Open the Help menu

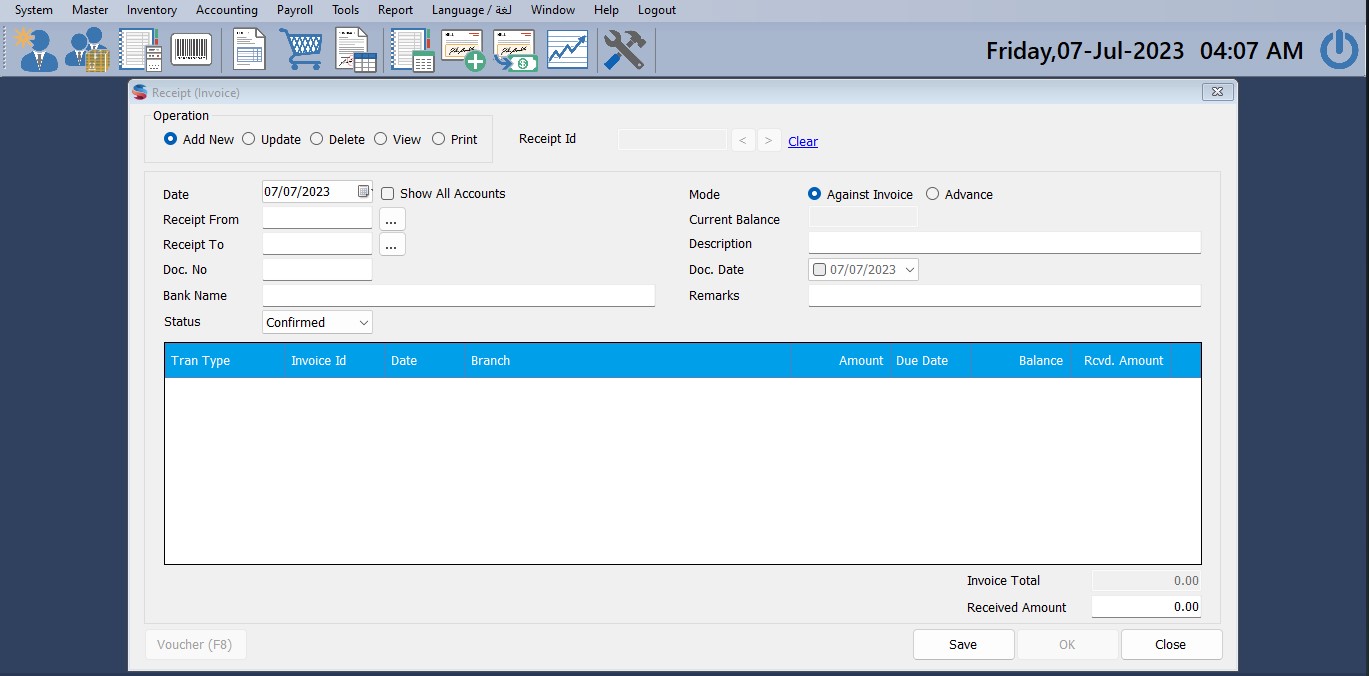606,10
